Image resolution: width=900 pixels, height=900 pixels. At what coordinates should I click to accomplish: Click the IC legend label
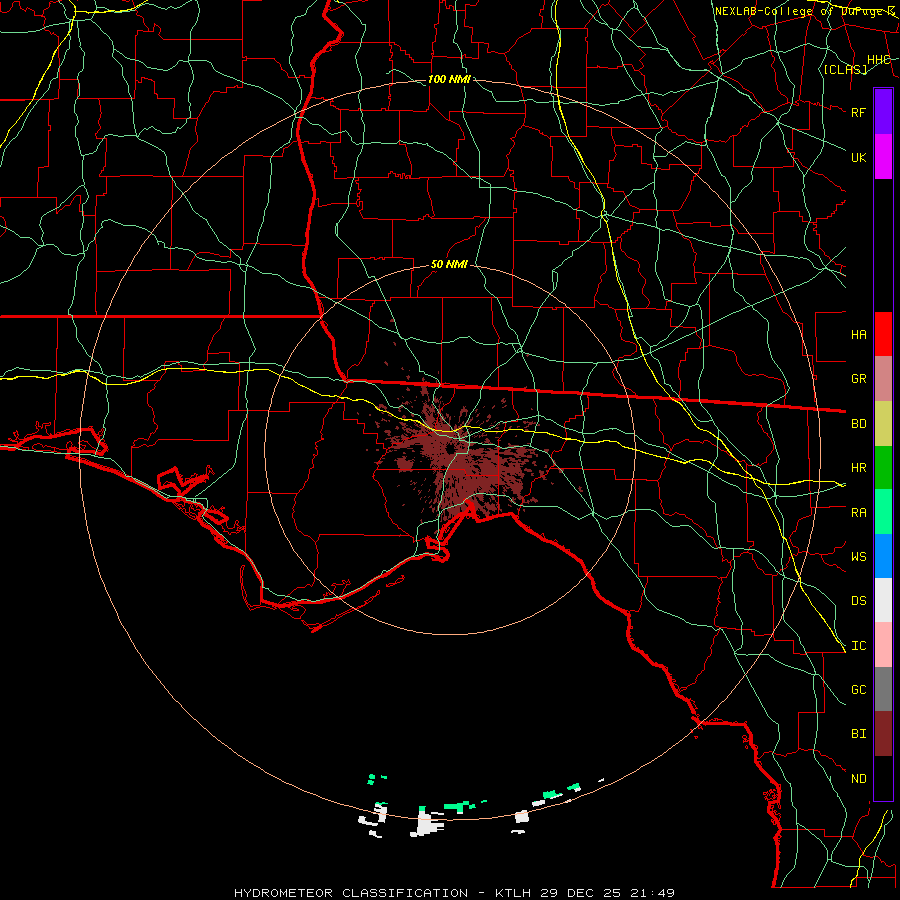click(858, 646)
